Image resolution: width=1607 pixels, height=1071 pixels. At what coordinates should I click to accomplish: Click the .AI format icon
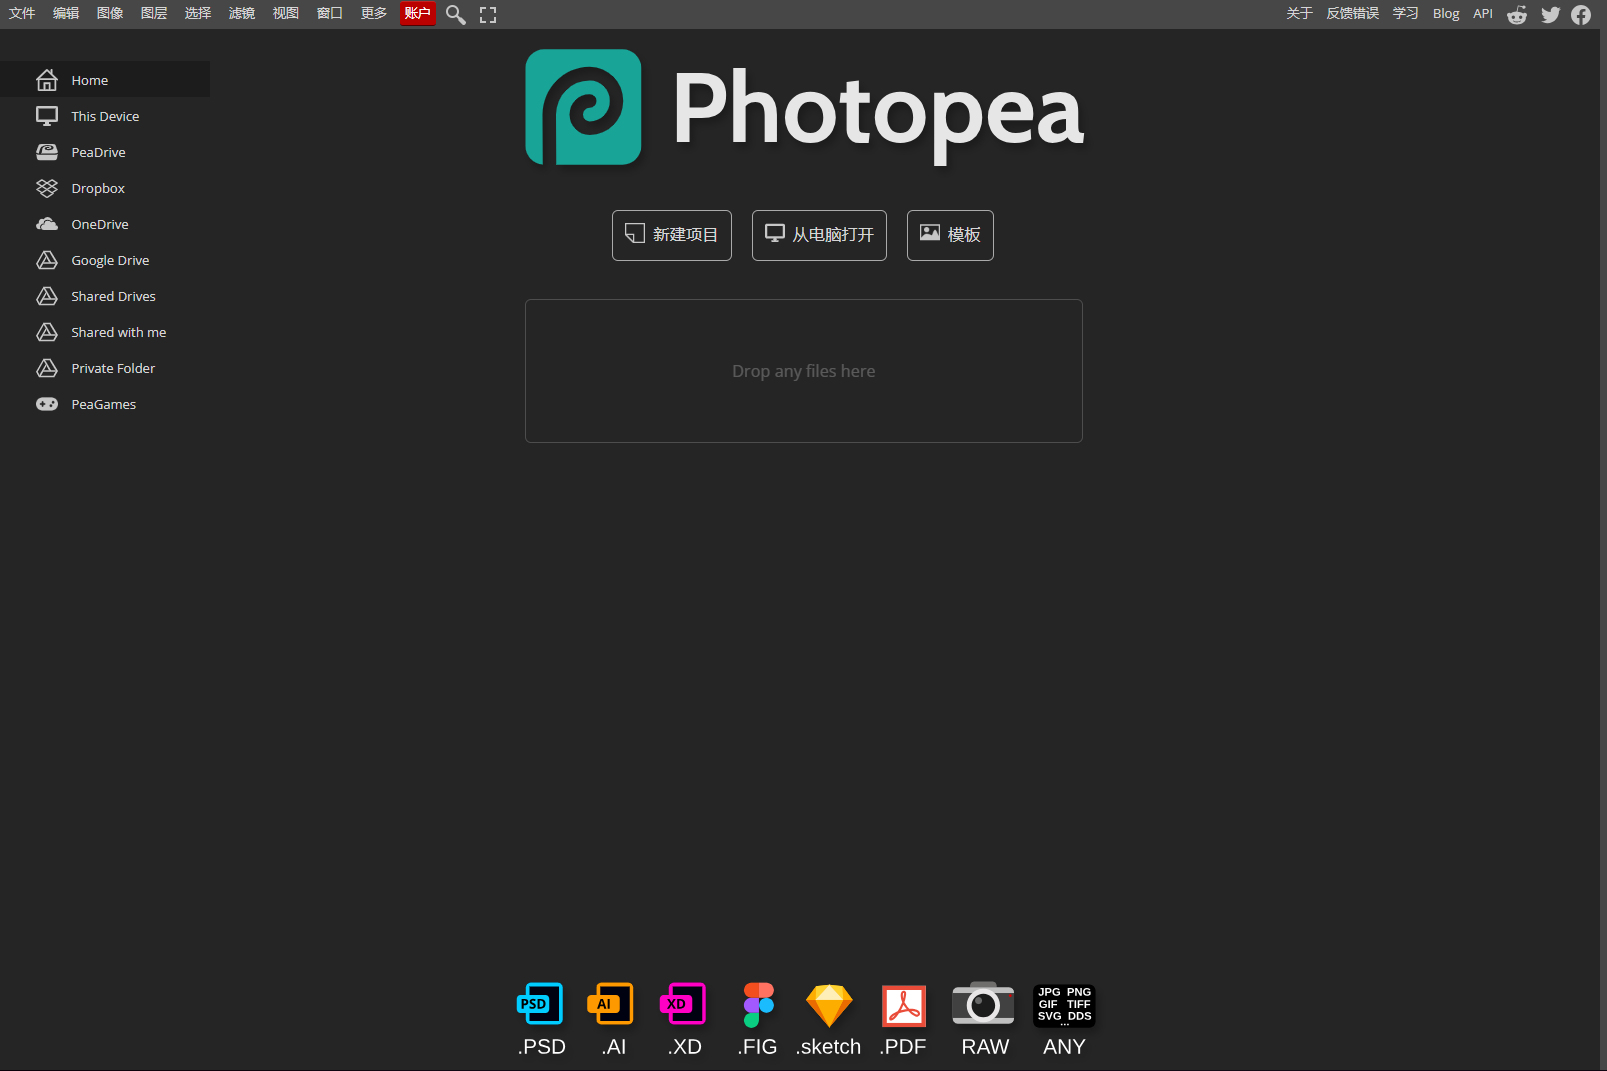pyautogui.click(x=610, y=1004)
